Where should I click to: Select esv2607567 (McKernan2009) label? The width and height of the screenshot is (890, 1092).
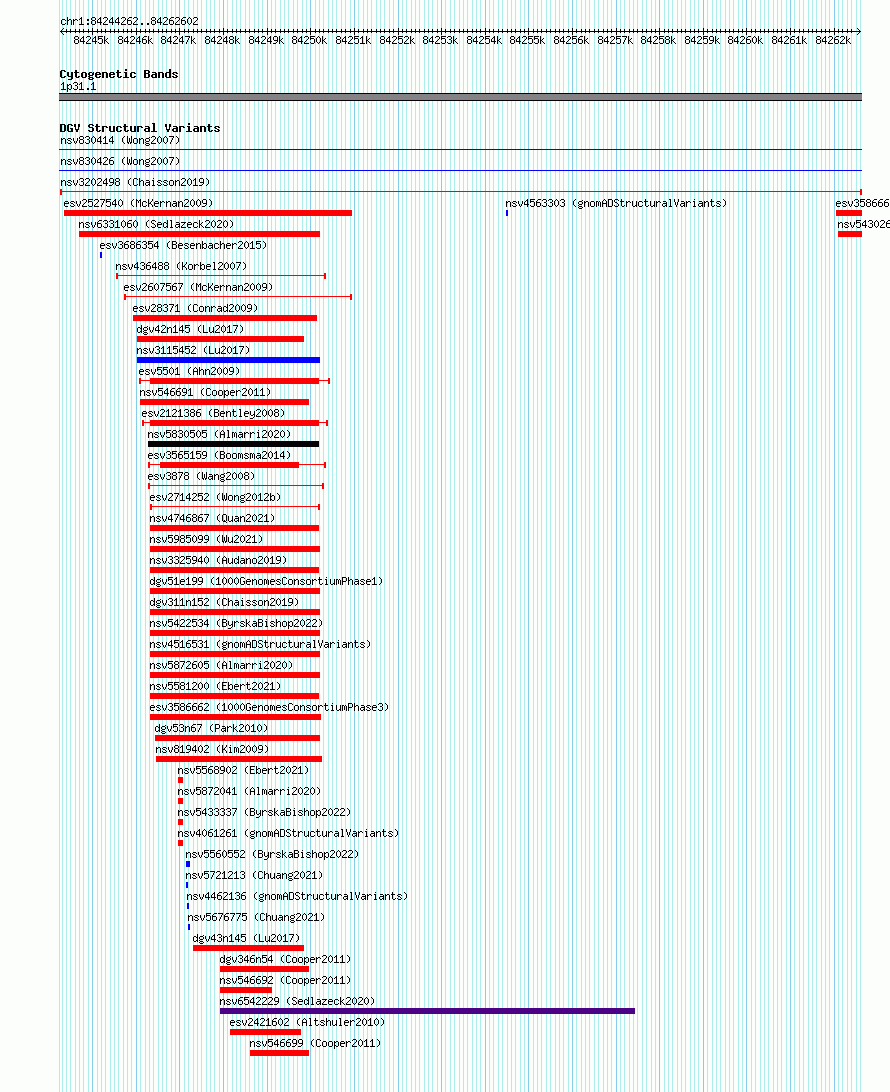198,287
